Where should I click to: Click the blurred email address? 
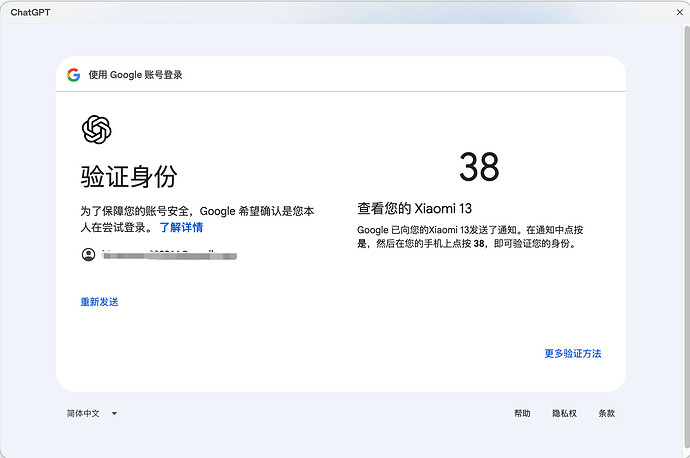point(169,255)
